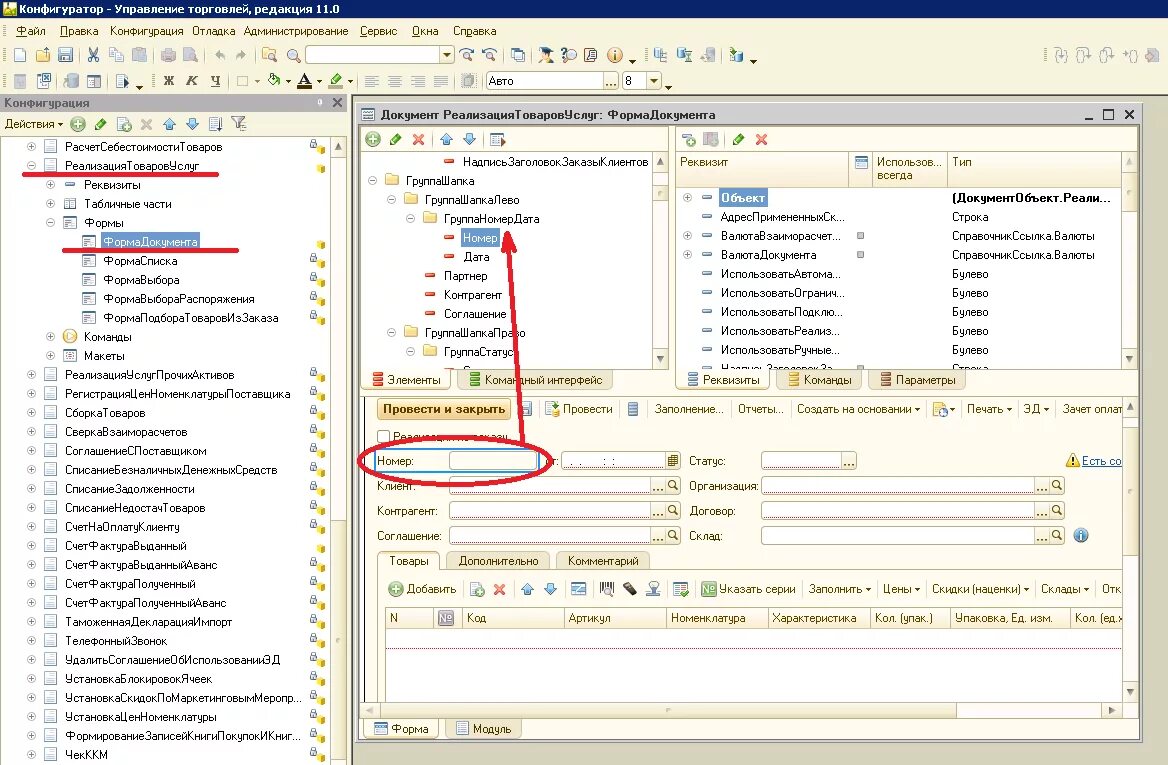Viewport: 1168px width, 765px height.
Task: Click the Info icon next to Склад field
Action: click(x=1081, y=536)
